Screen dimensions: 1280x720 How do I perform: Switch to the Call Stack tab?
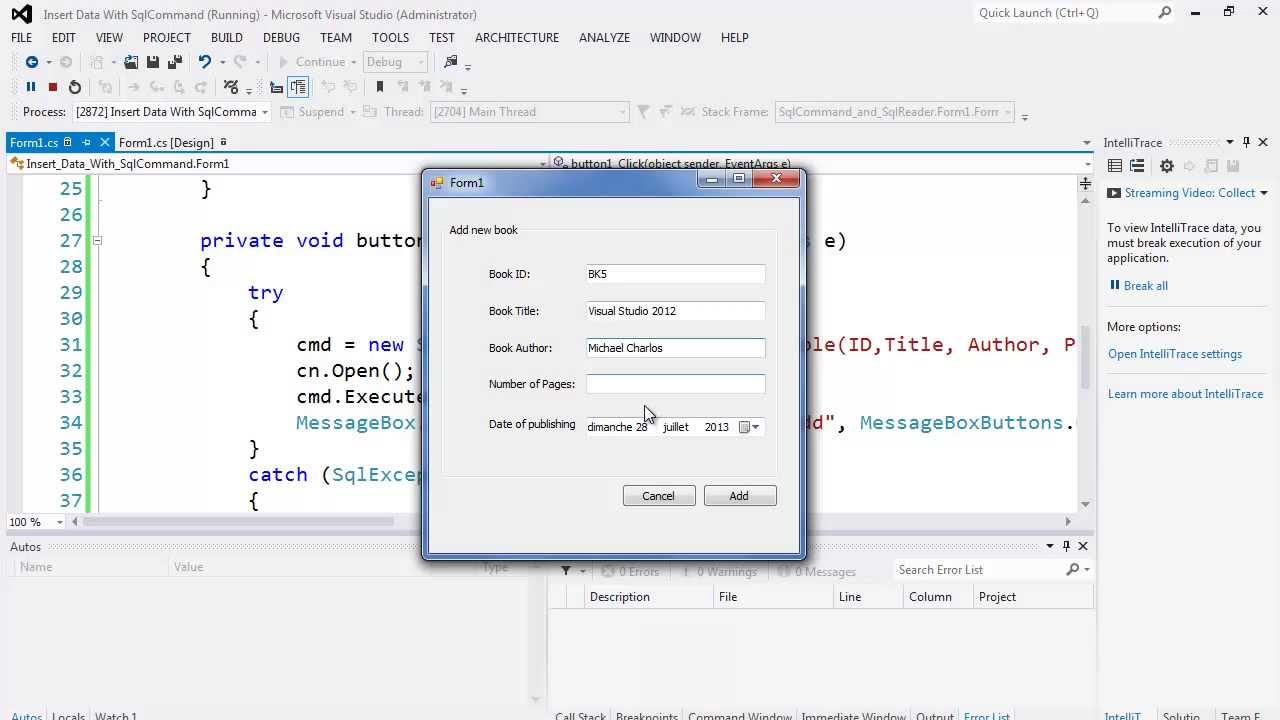(x=581, y=715)
